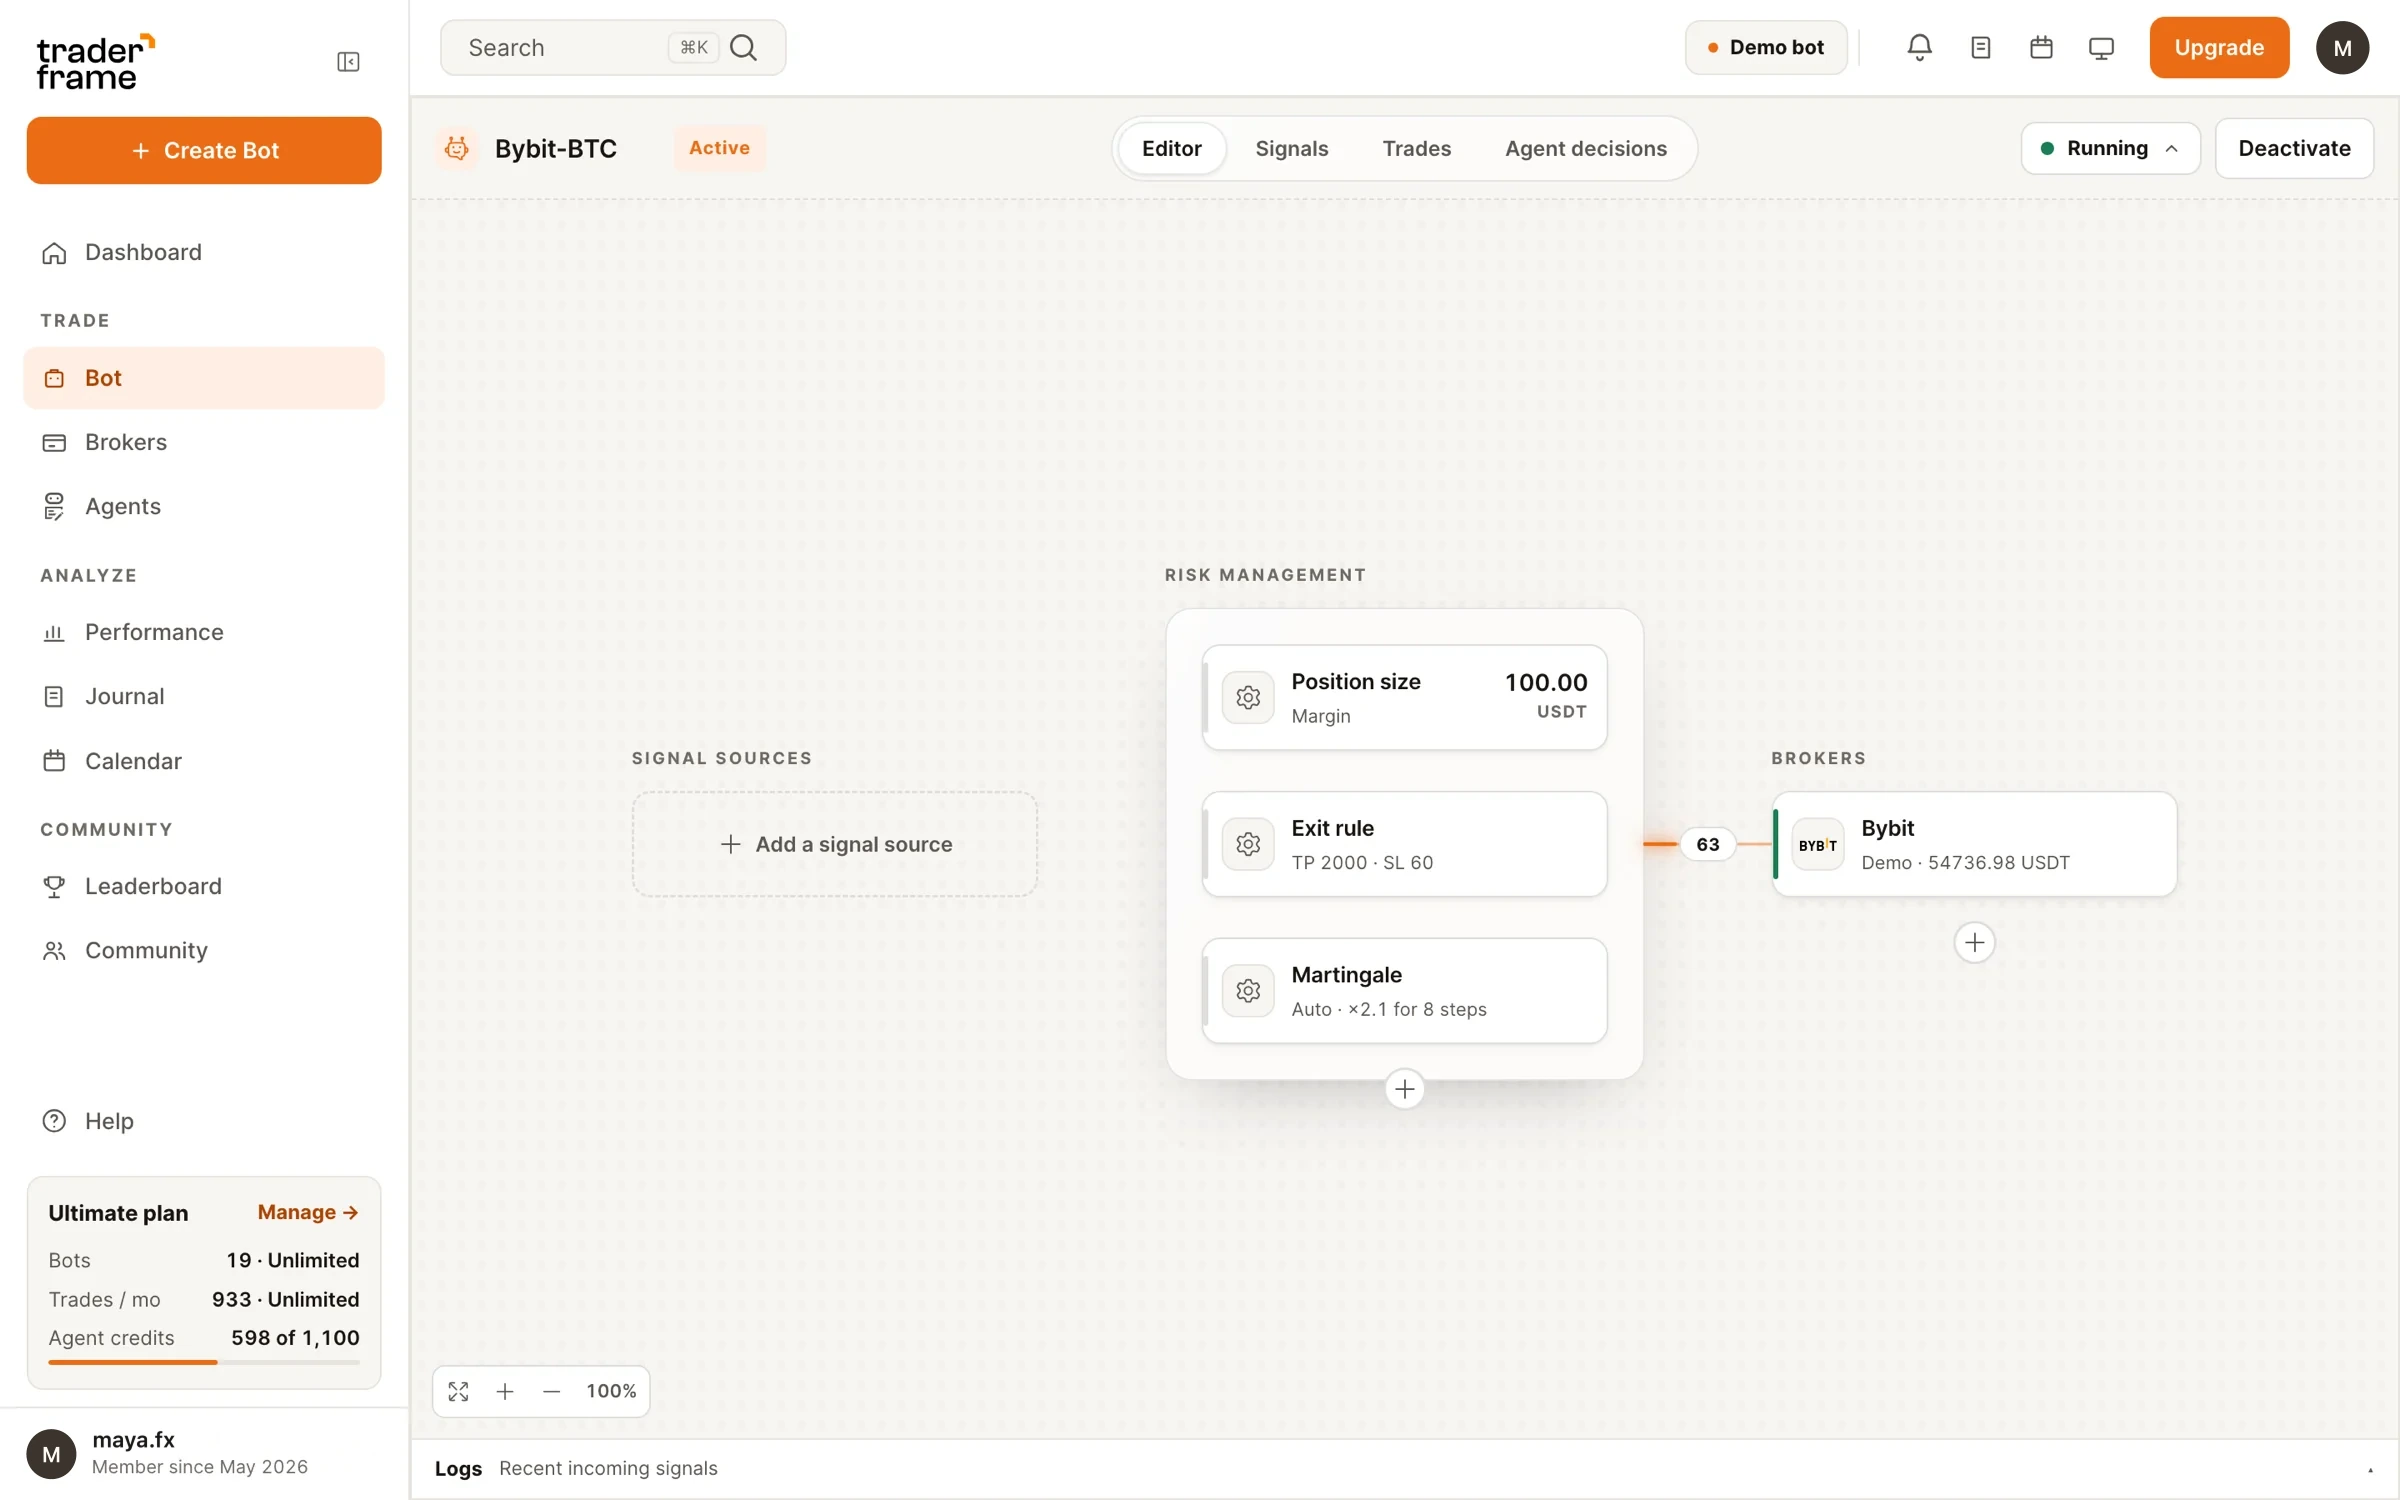Open Martingale settings gear
This screenshot has width=2400, height=1500.
click(1248, 990)
